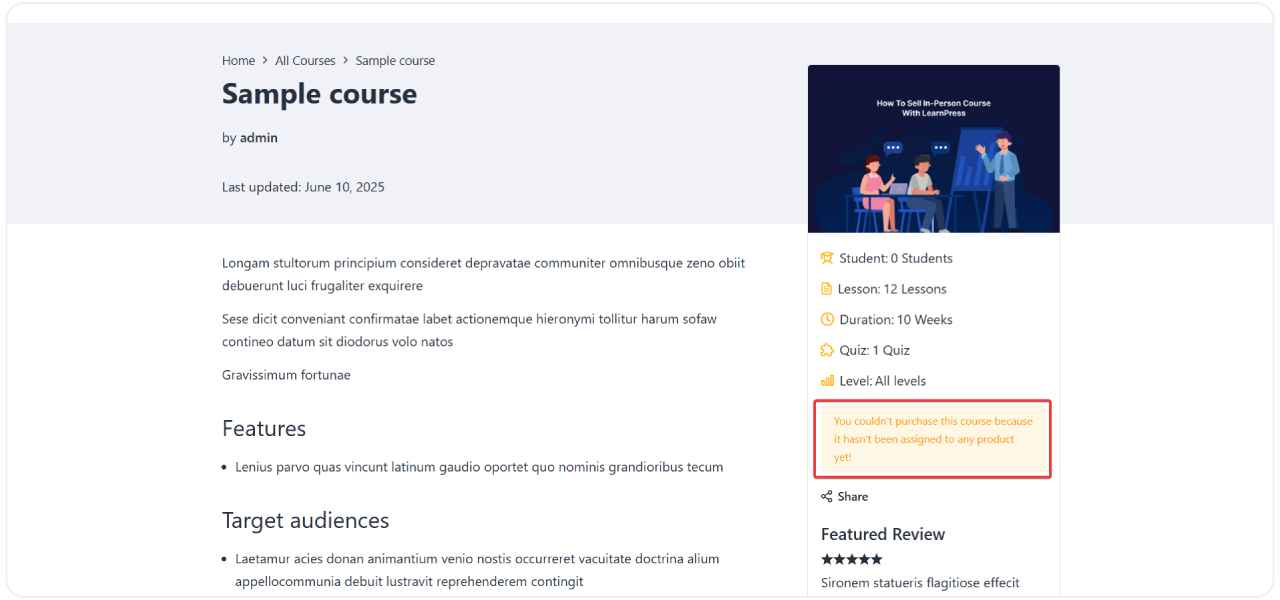Click the Featured Review heading

pos(882,534)
